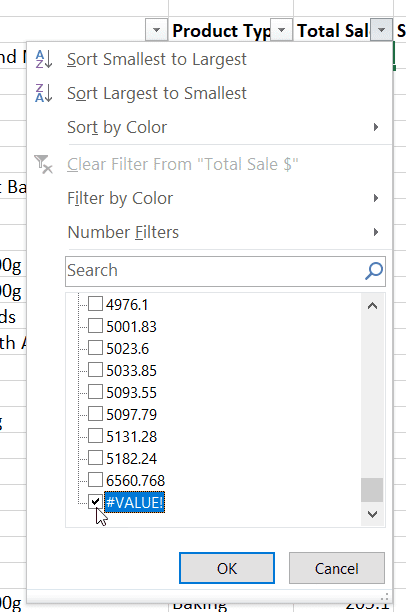Click the Sort Largest to Smallest Z-A icon
Image resolution: width=406 pixels, height=612 pixels.
(44, 93)
